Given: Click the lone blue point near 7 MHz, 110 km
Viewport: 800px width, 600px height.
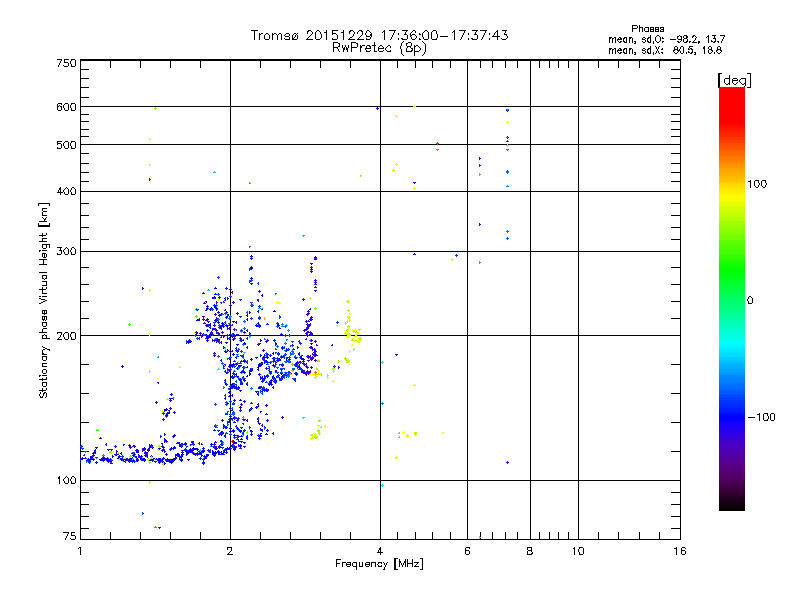Looking at the screenshot, I should pos(507,462).
